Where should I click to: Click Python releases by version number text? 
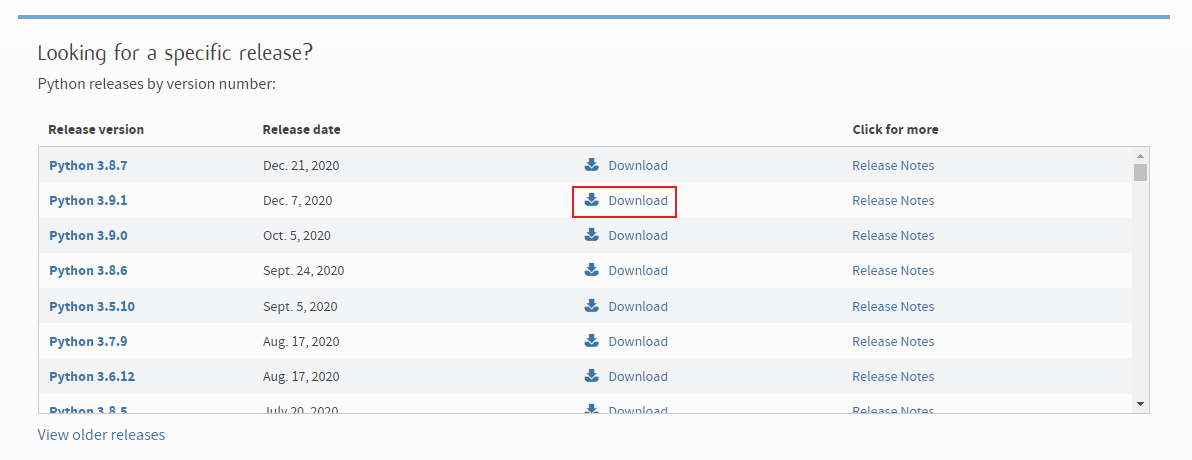click(157, 84)
